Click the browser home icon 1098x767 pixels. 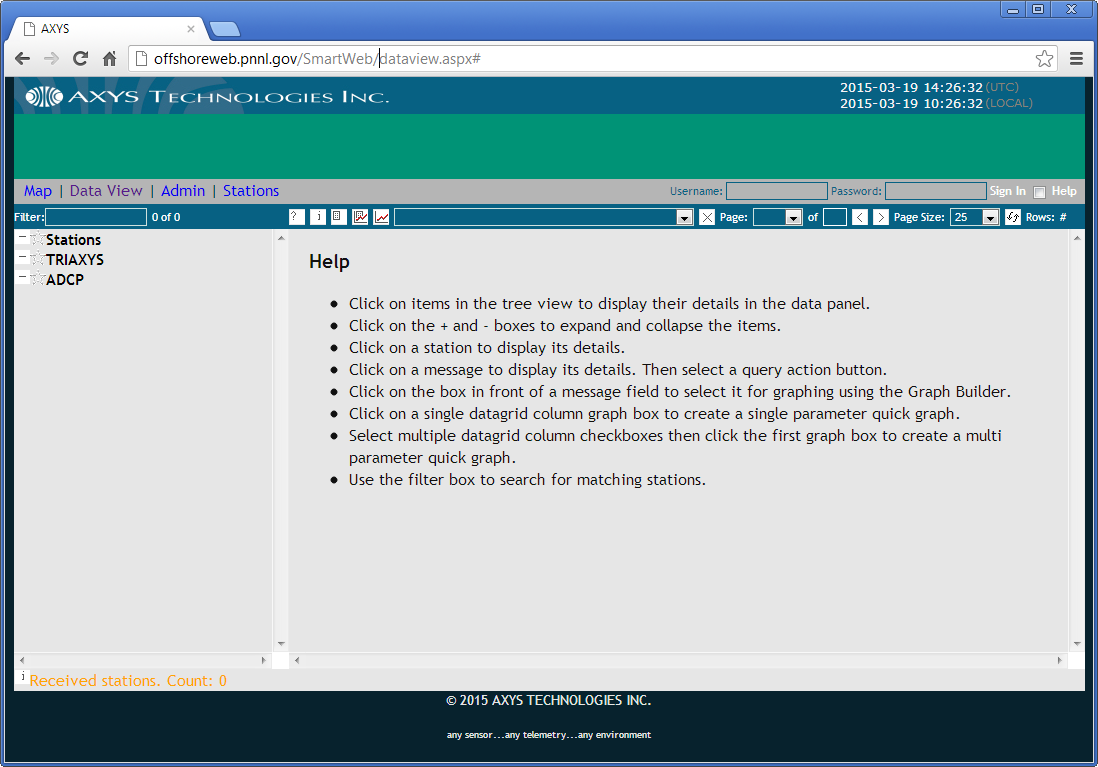(109, 59)
